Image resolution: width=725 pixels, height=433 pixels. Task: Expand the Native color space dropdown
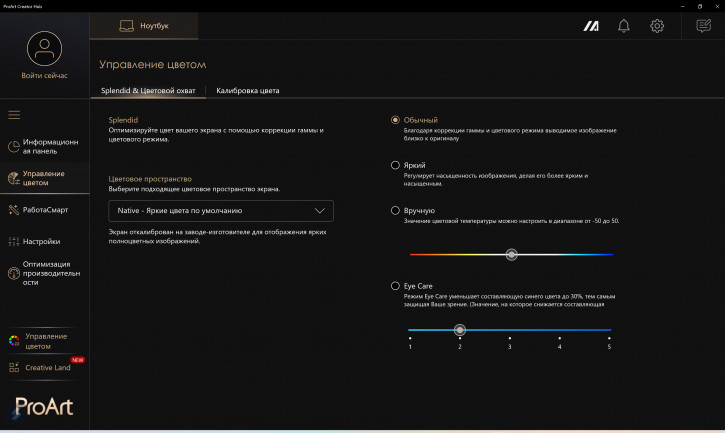pos(221,210)
